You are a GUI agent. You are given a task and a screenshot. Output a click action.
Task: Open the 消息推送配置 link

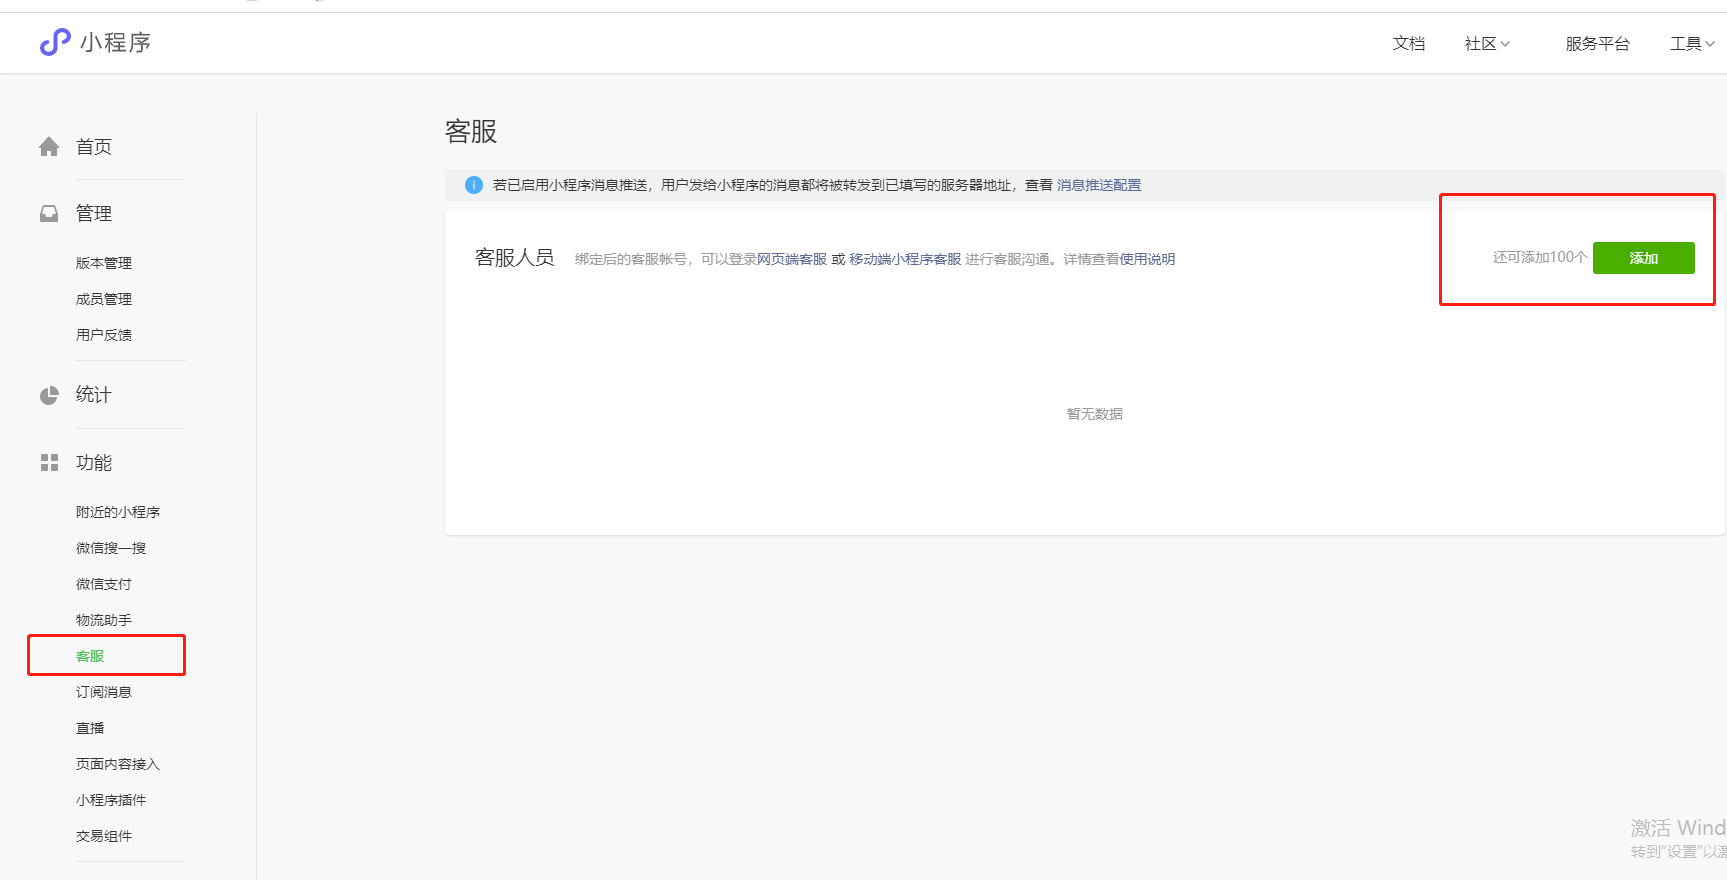point(1098,185)
